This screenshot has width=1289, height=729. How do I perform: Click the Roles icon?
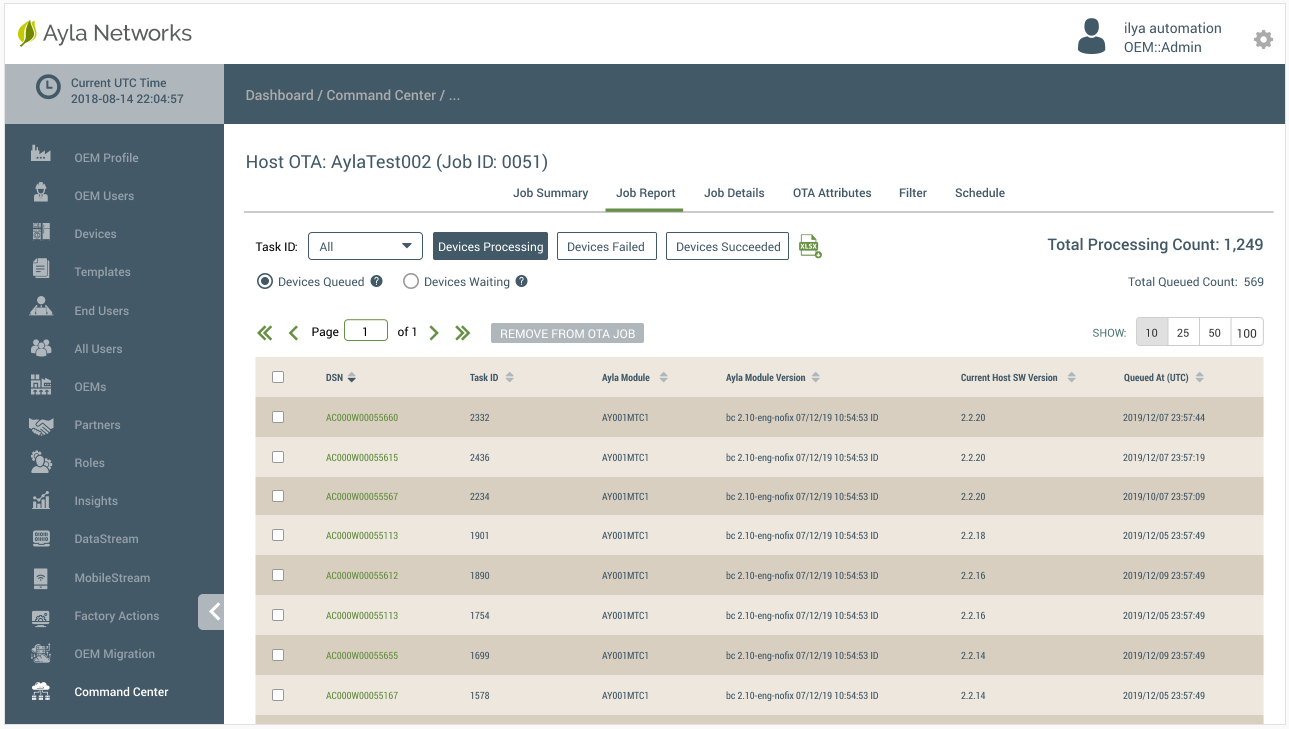coord(41,462)
